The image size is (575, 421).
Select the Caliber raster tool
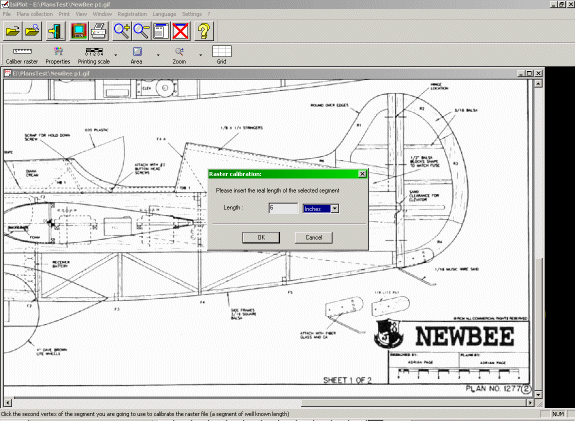22,55
